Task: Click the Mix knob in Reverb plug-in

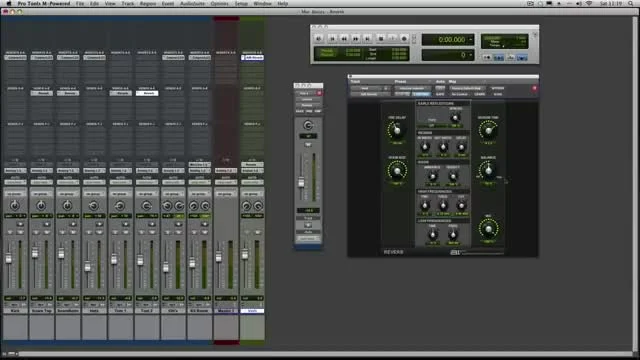Action: (488, 229)
